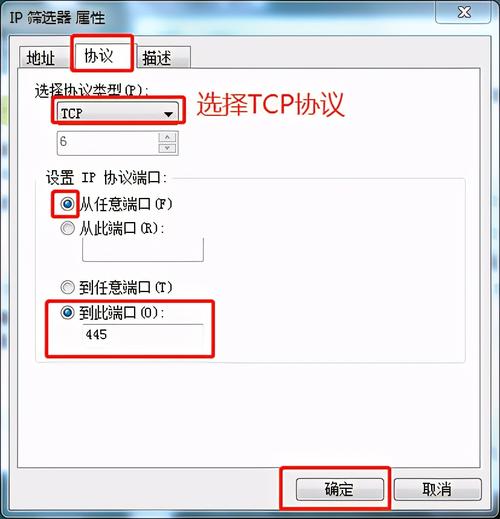Click the dropdown arrow next to TCP

[x=168, y=114]
